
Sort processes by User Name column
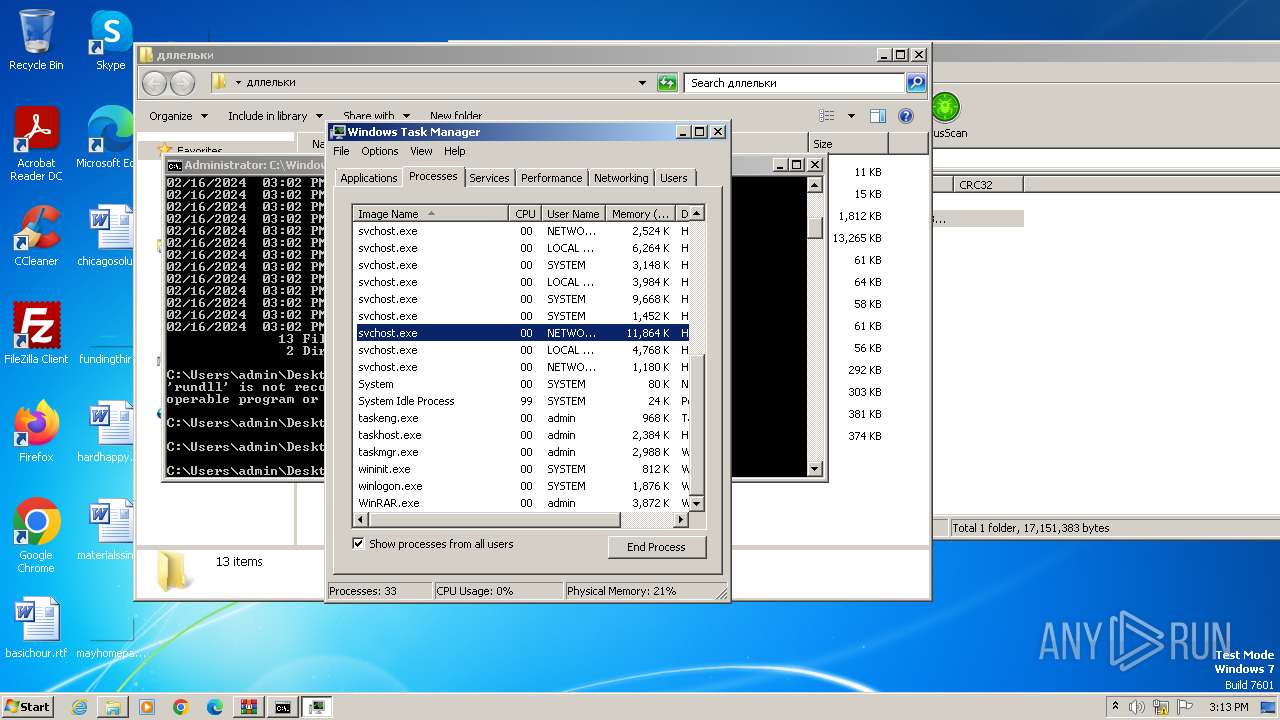(x=573, y=214)
